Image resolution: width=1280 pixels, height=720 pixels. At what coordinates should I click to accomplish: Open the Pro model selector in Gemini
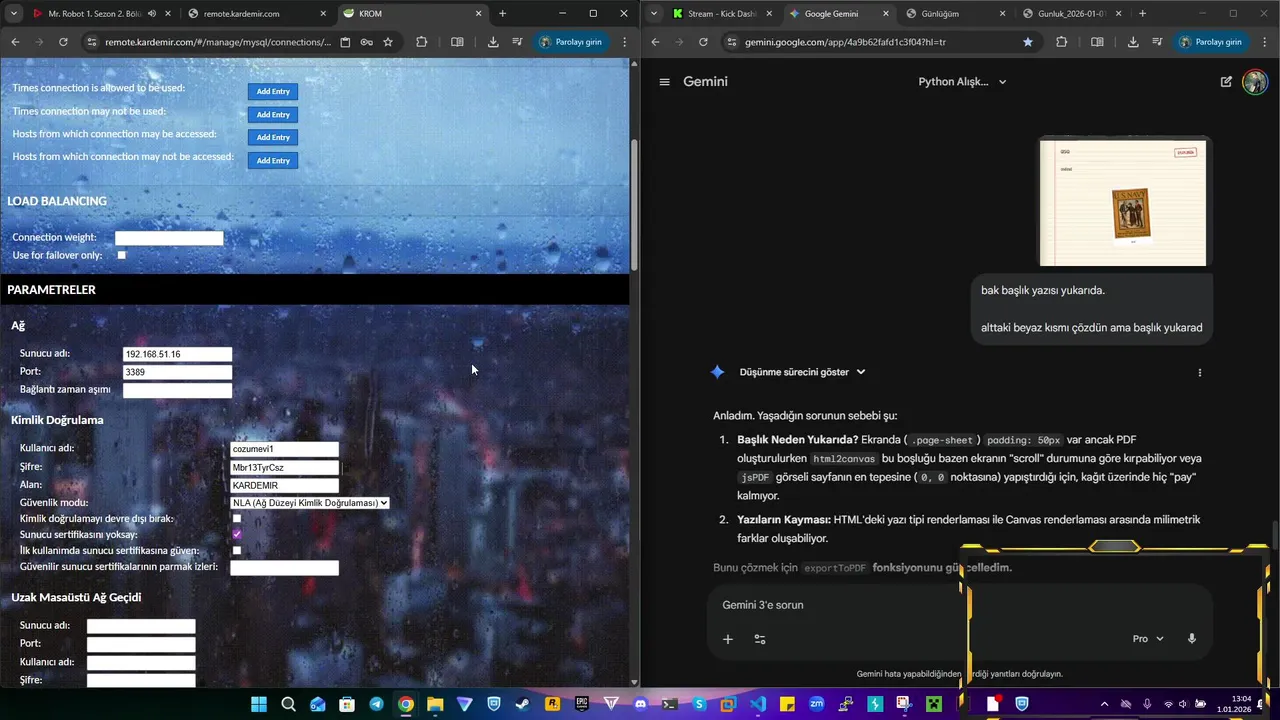pos(1148,638)
